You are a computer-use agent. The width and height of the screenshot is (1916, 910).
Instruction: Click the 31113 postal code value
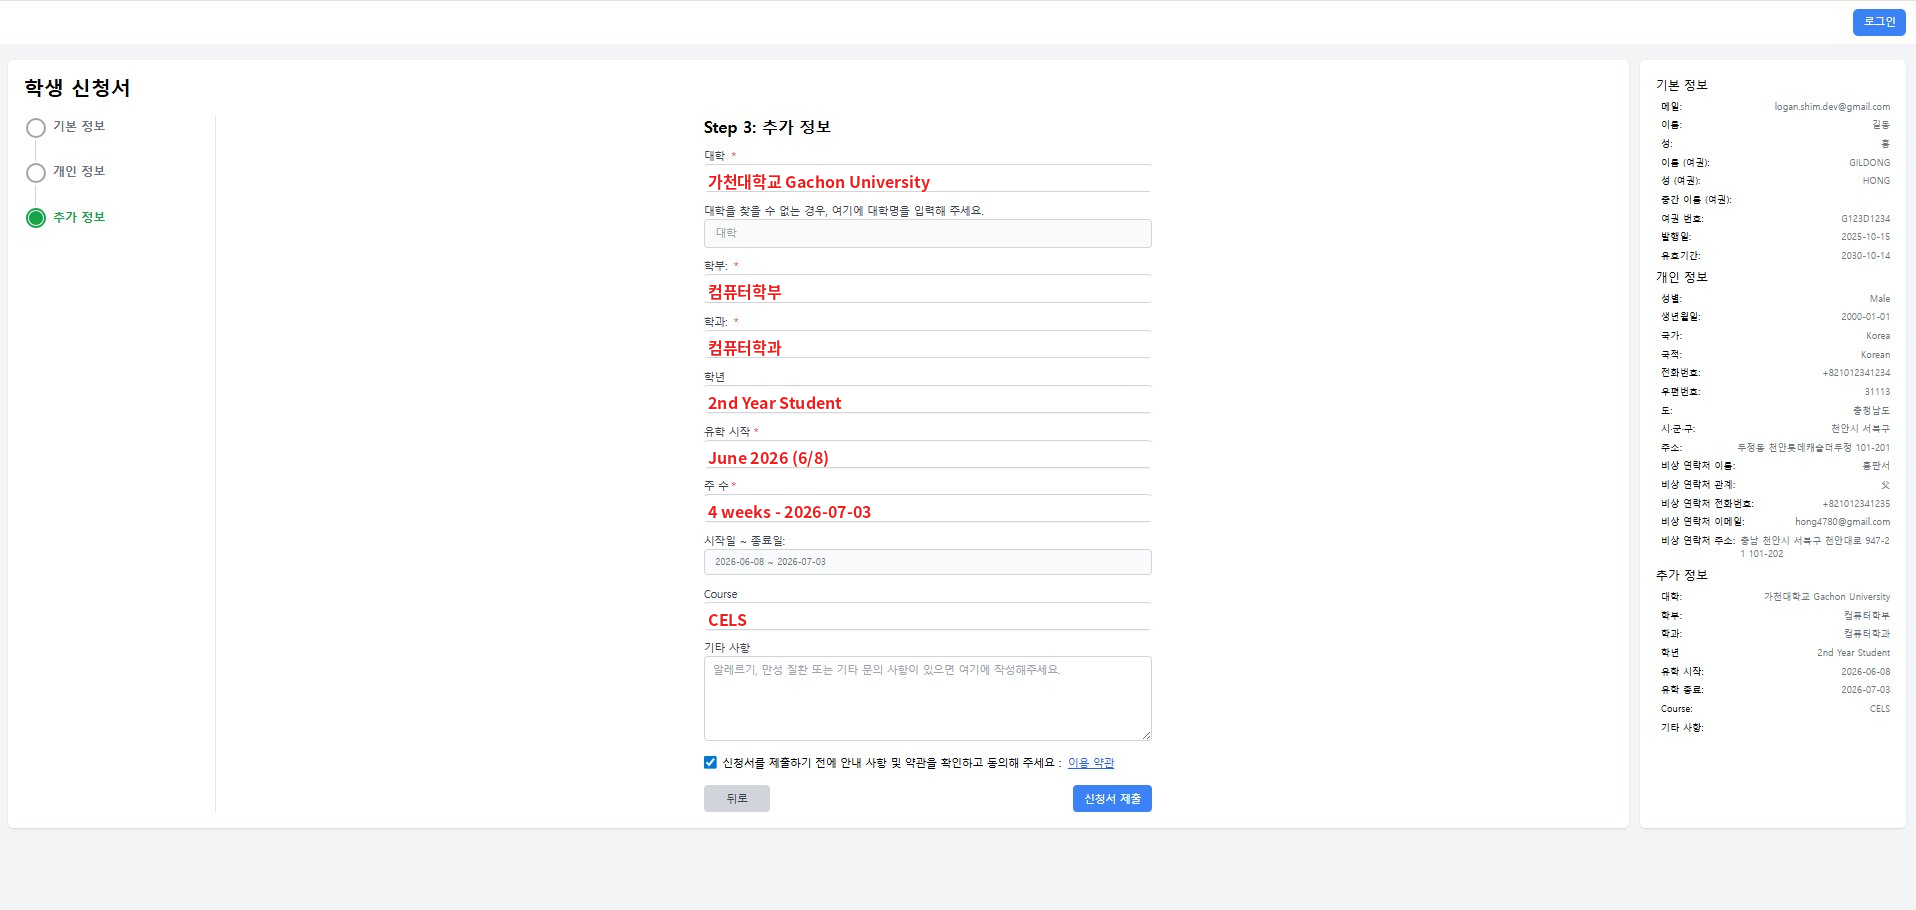(1877, 392)
